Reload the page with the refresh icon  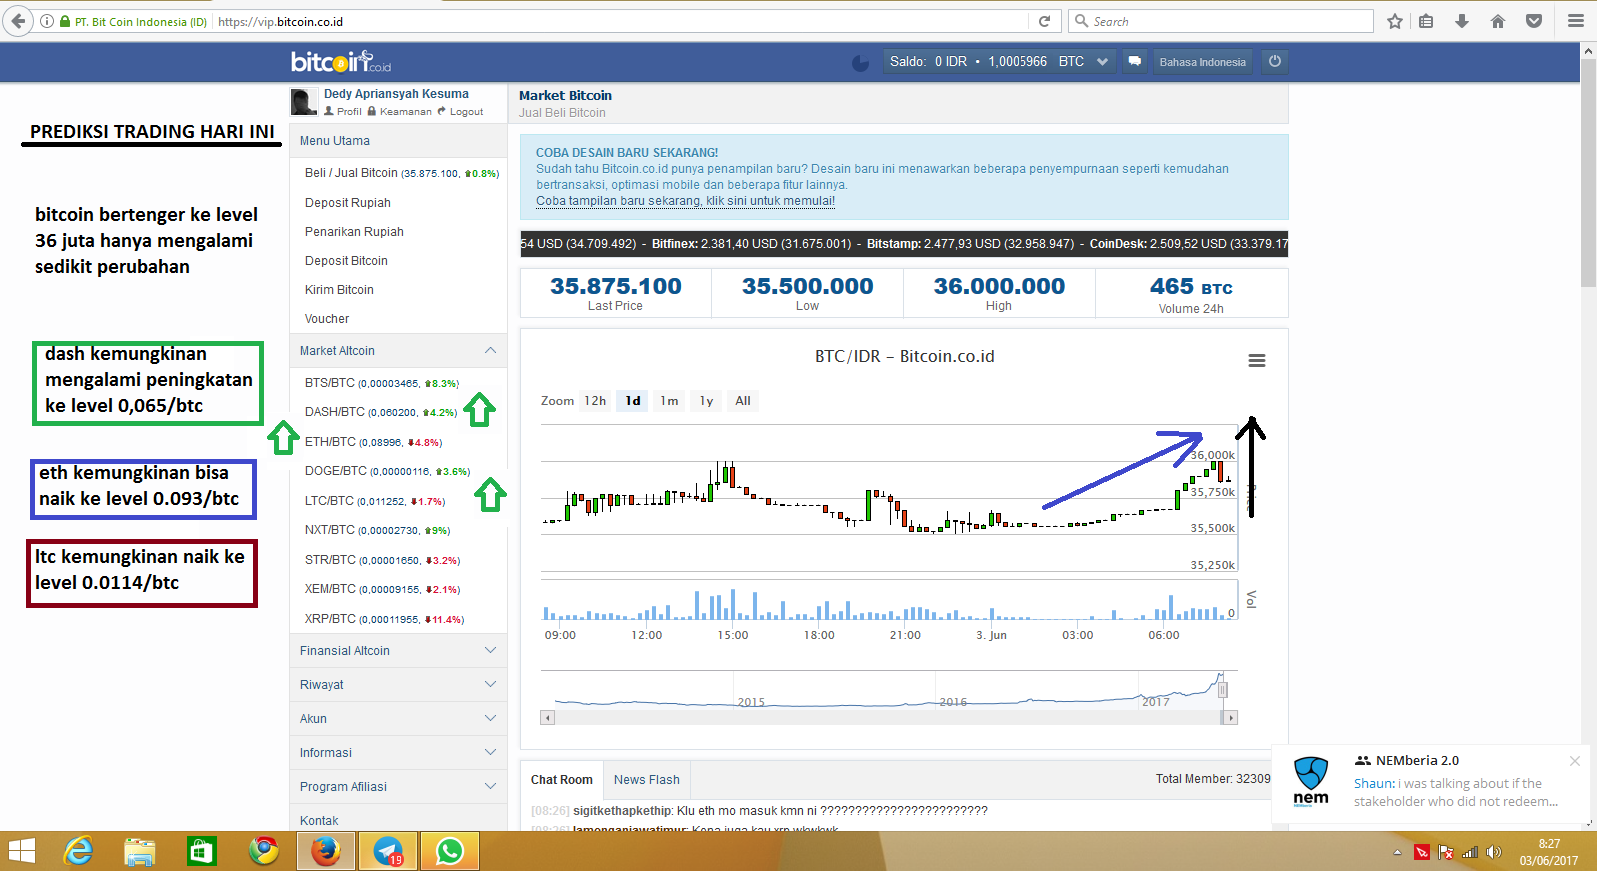pos(1044,21)
